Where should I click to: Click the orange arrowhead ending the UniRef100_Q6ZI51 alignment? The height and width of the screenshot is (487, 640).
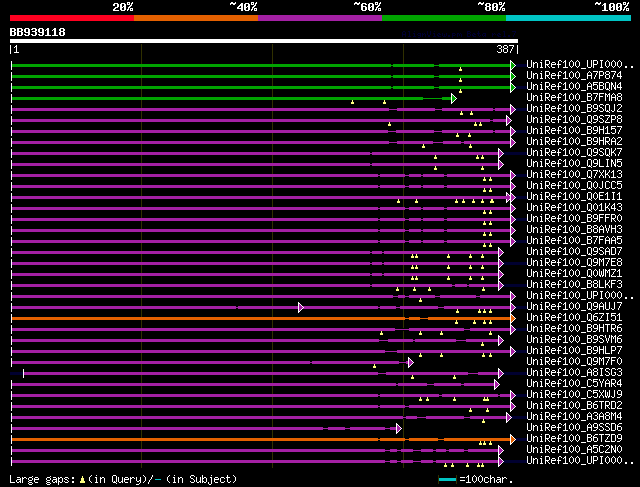click(513, 318)
